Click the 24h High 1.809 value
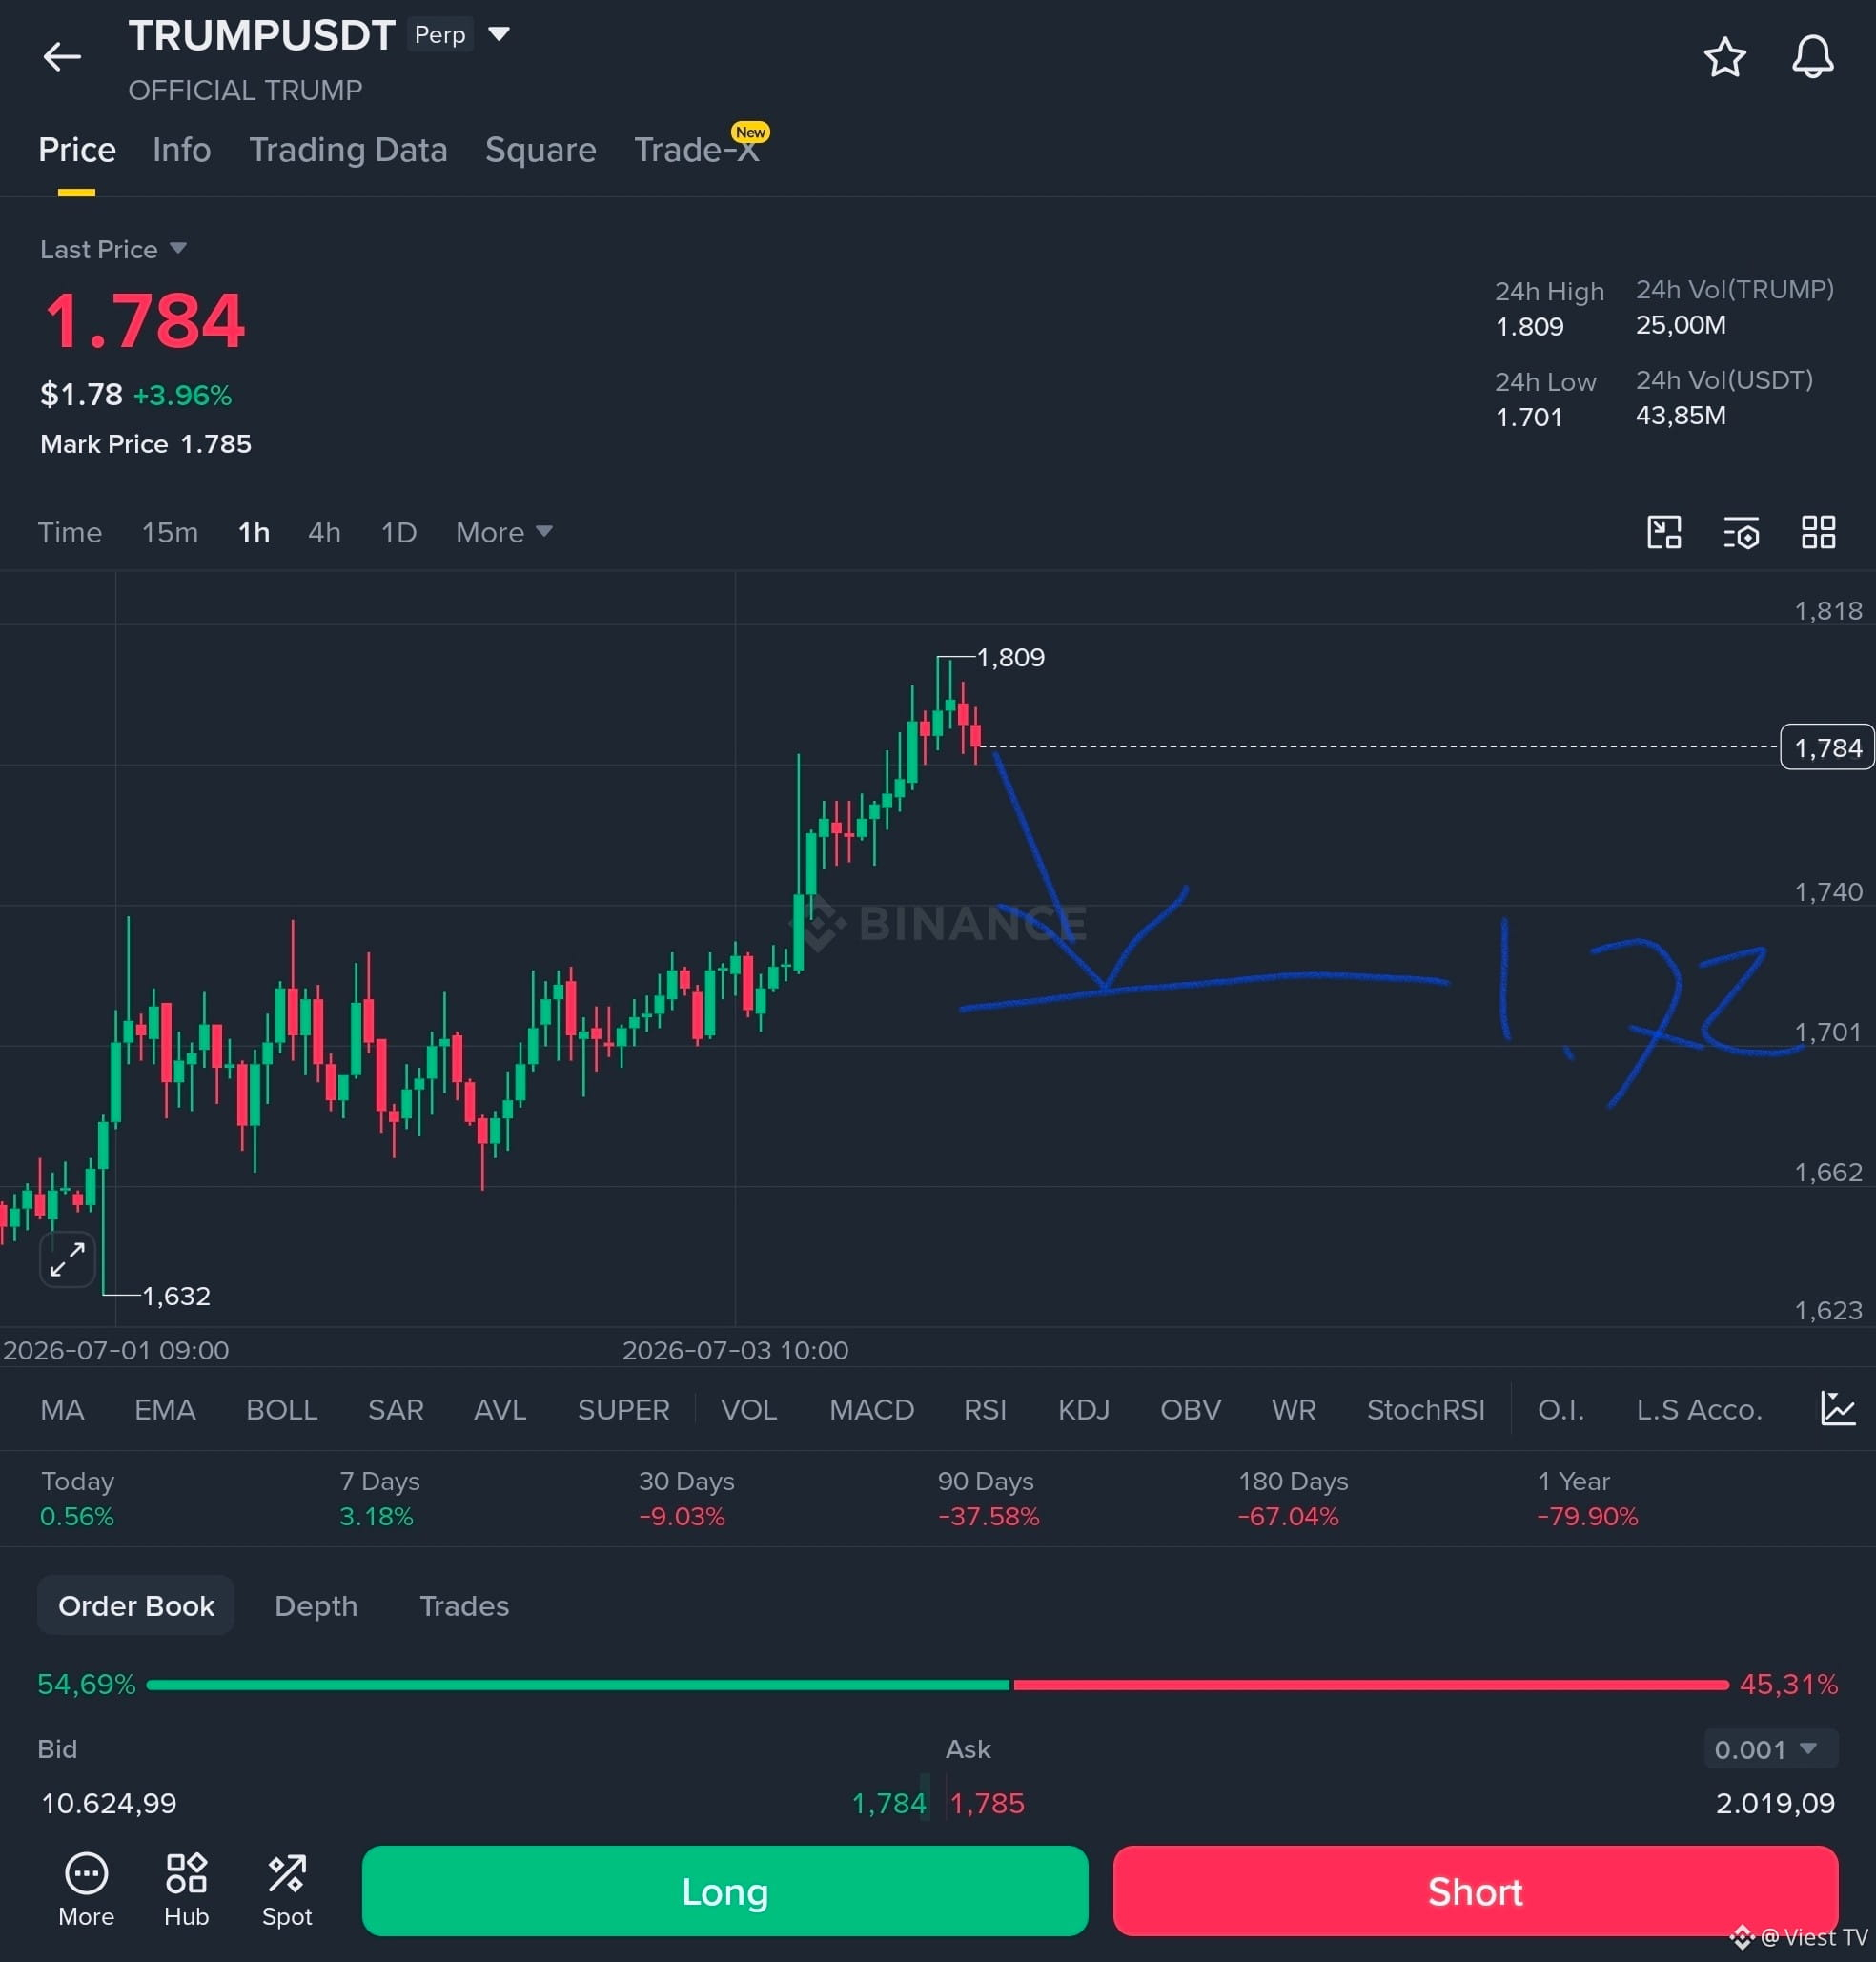 tap(1529, 327)
